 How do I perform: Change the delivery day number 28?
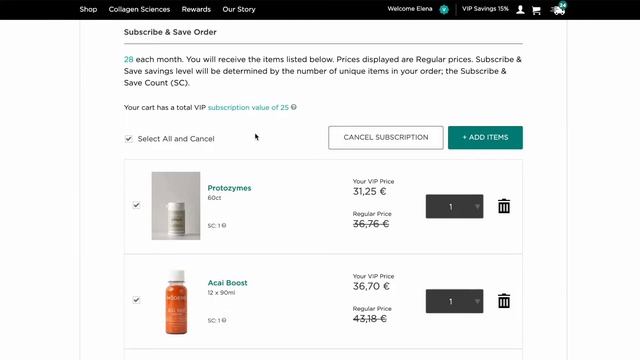click(x=129, y=59)
